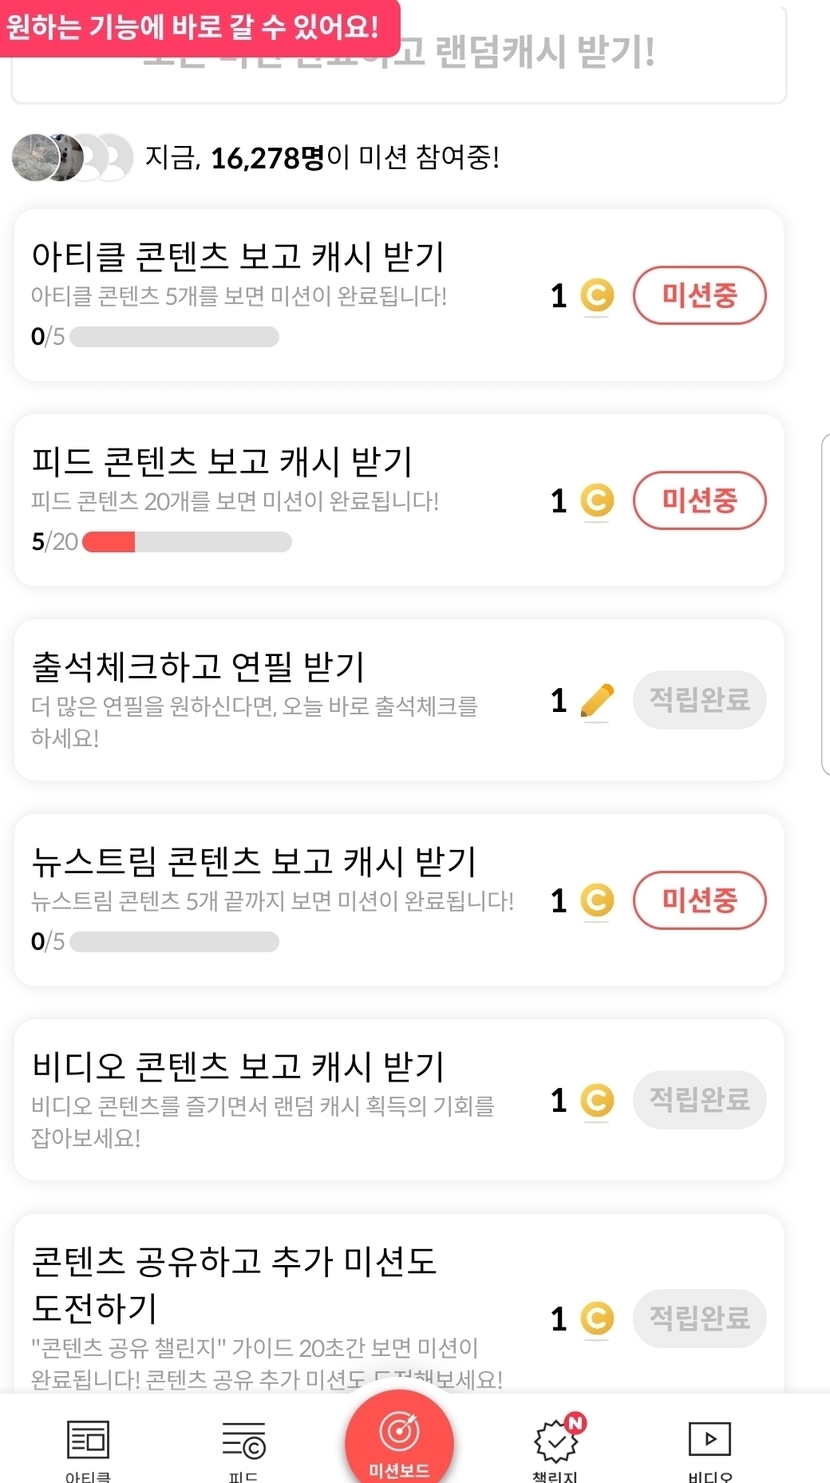Tap the pink tooltip banner at top
This screenshot has width=830, height=1483.
click(195, 27)
